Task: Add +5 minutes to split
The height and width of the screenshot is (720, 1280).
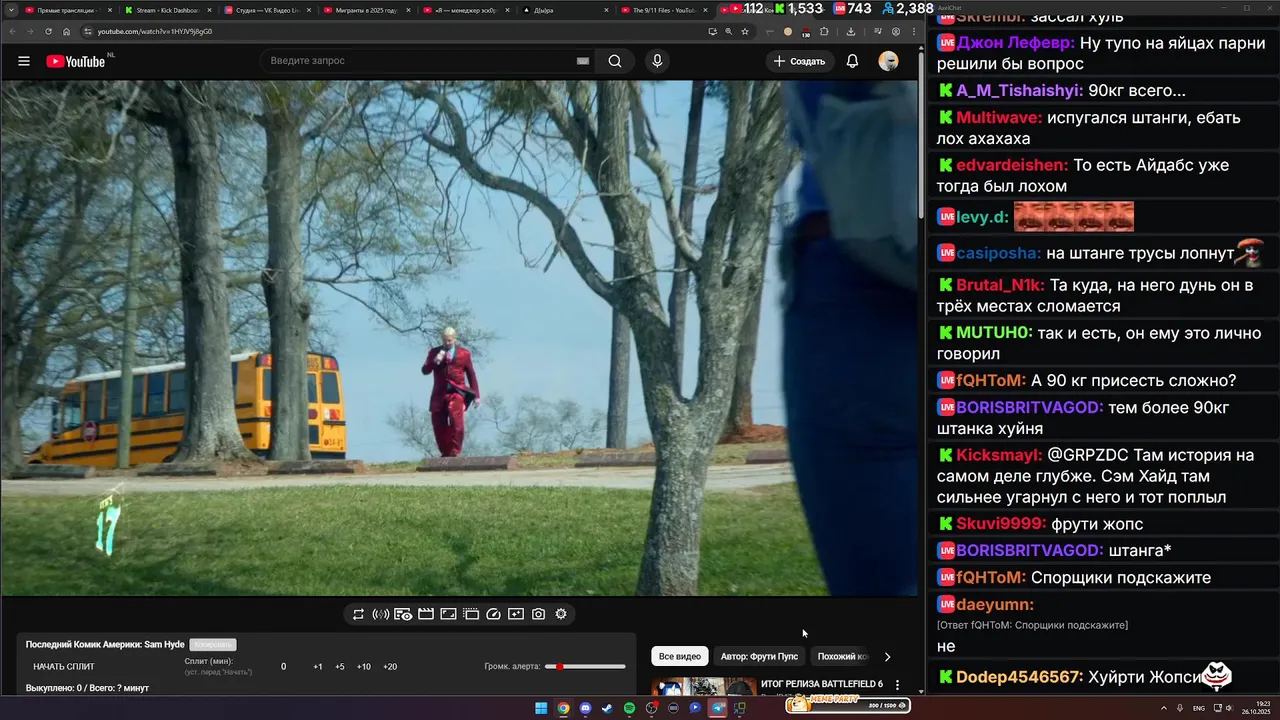Action: [x=340, y=667]
